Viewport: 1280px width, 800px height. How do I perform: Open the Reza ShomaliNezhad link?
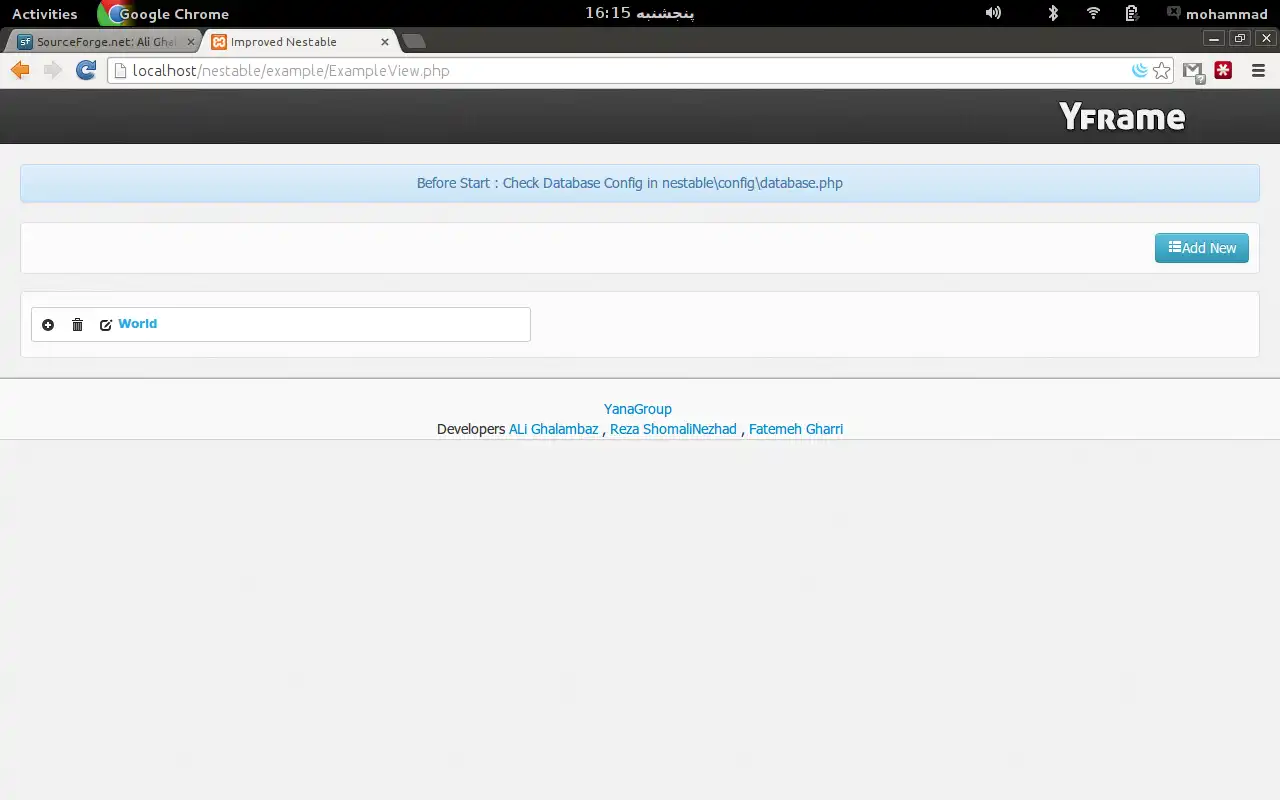[673, 429]
